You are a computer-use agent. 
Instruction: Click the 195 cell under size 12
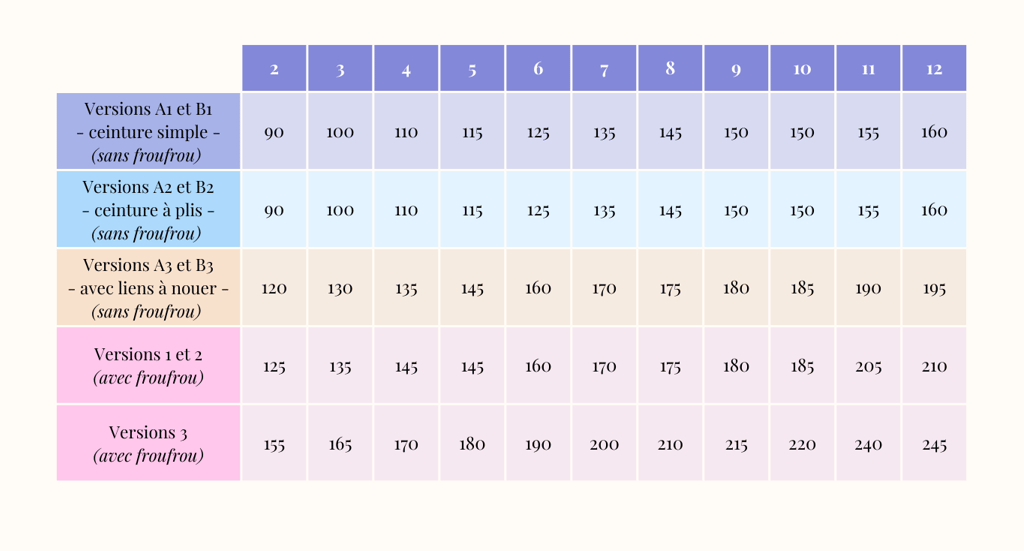click(x=934, y=287)
